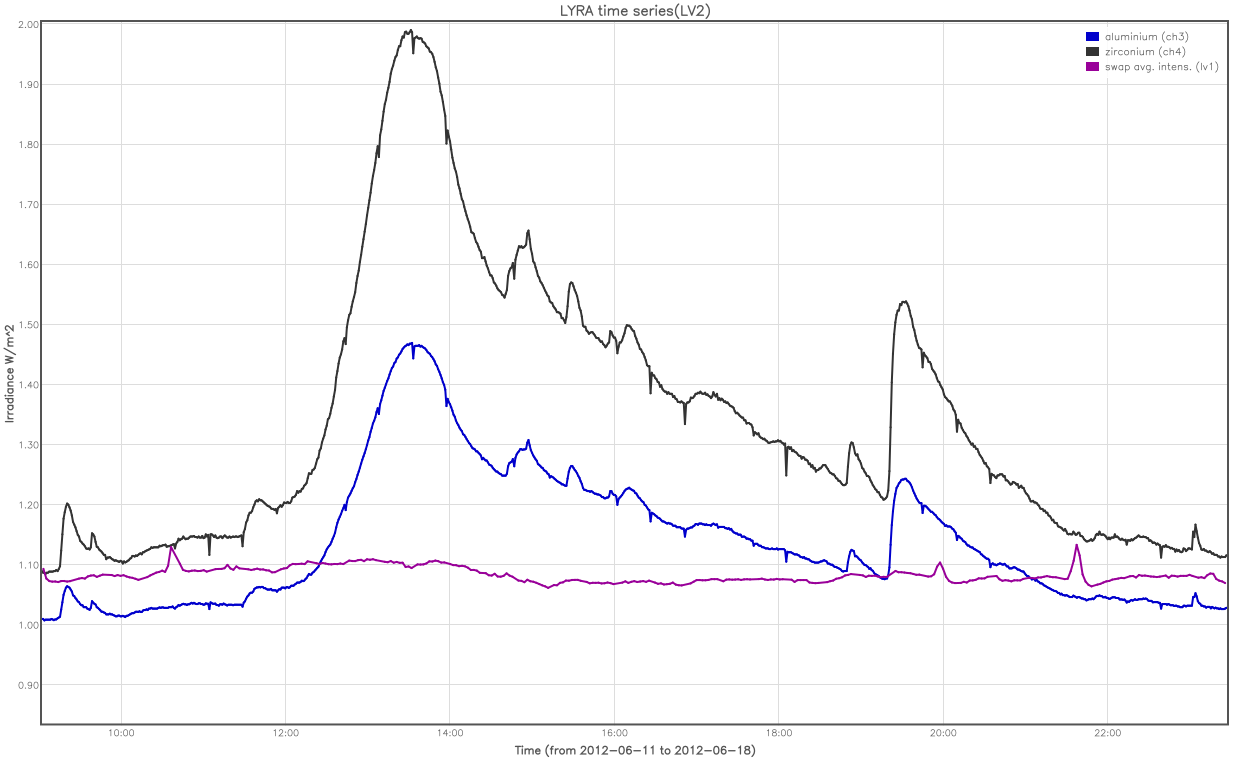
Task: Click the aluminium curve's peak near 13:30
Action: (411, 344)
